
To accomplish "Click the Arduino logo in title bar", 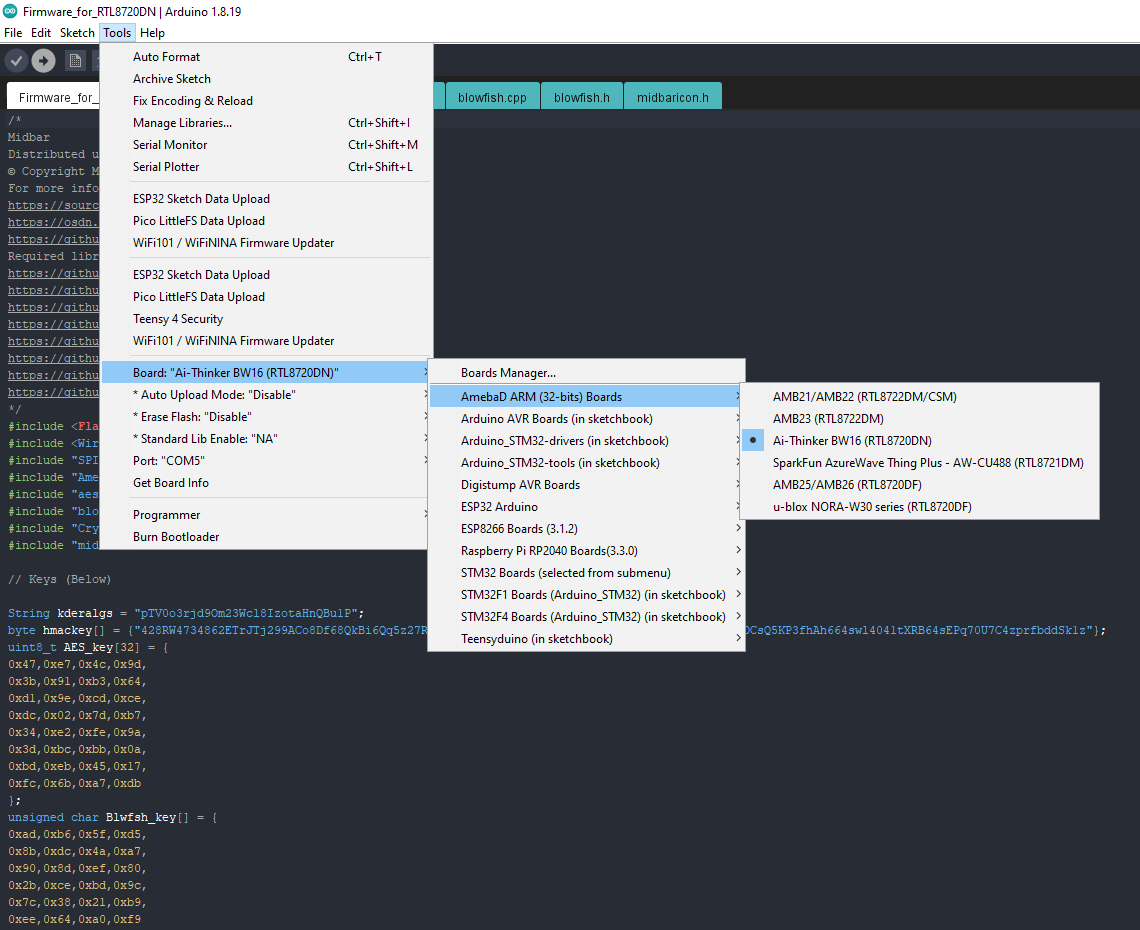I will [x=10, y=12].
